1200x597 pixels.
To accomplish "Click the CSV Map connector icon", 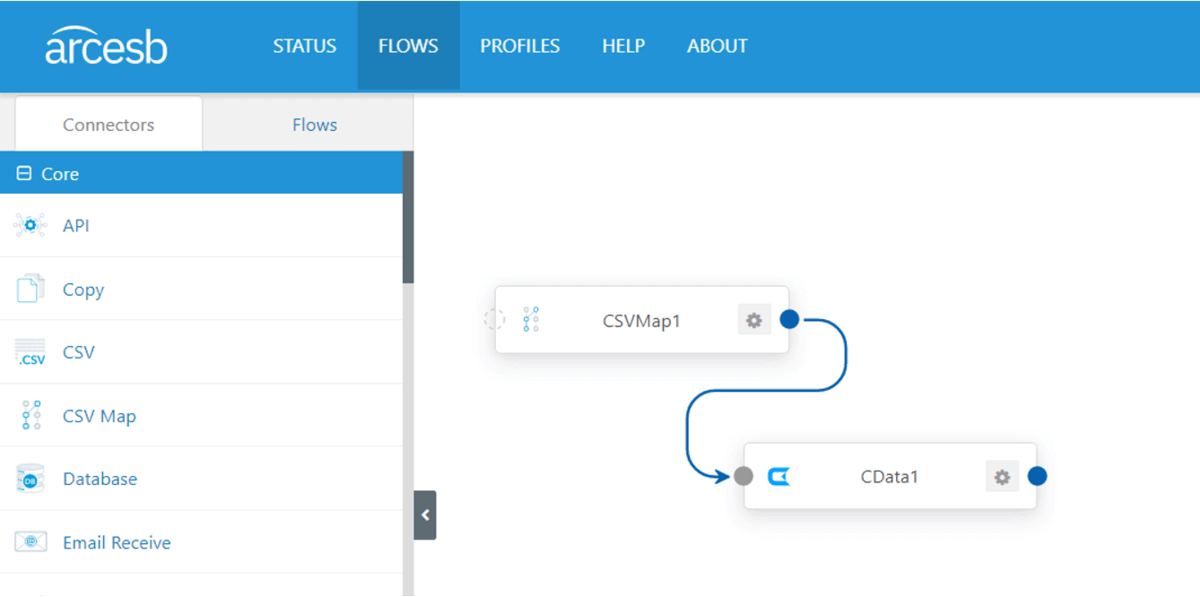I will point(31,415).
